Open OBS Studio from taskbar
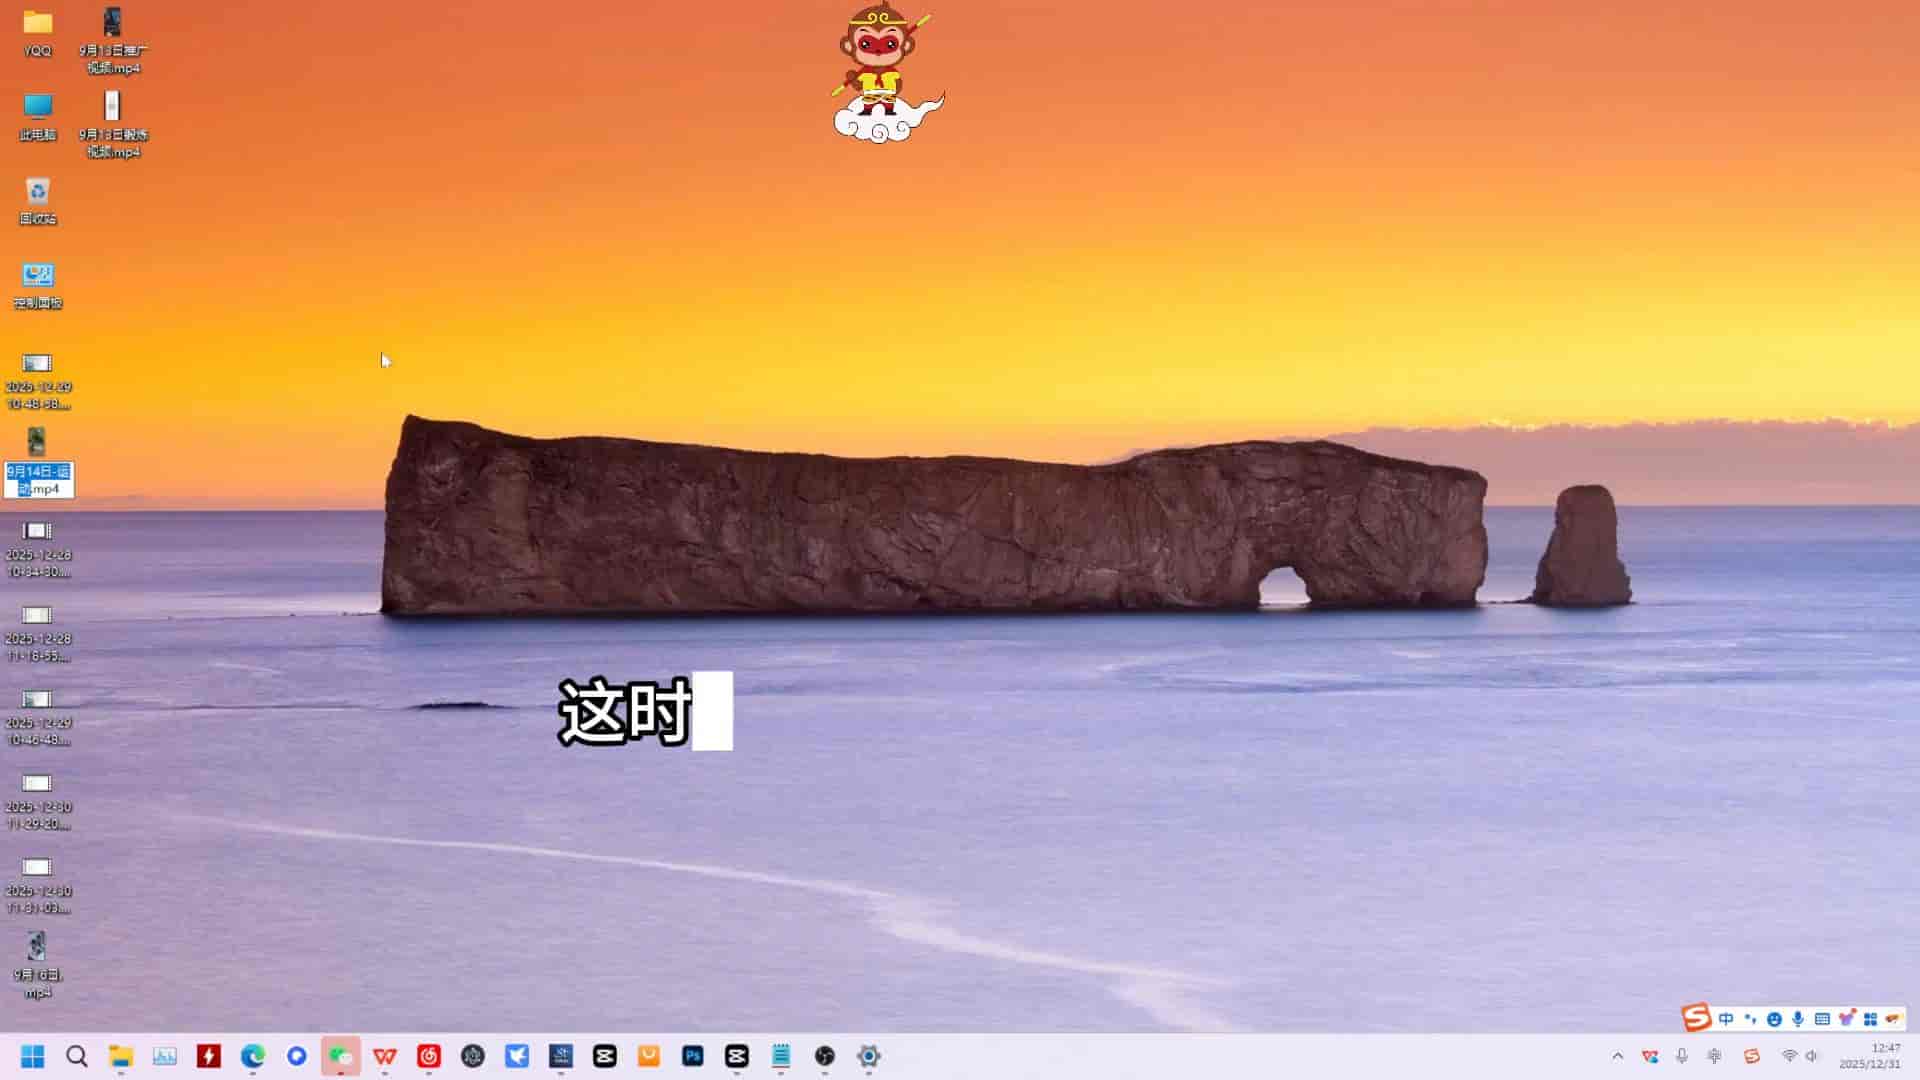This screenshot has height=1080, width=1920. coord(825,1056)
